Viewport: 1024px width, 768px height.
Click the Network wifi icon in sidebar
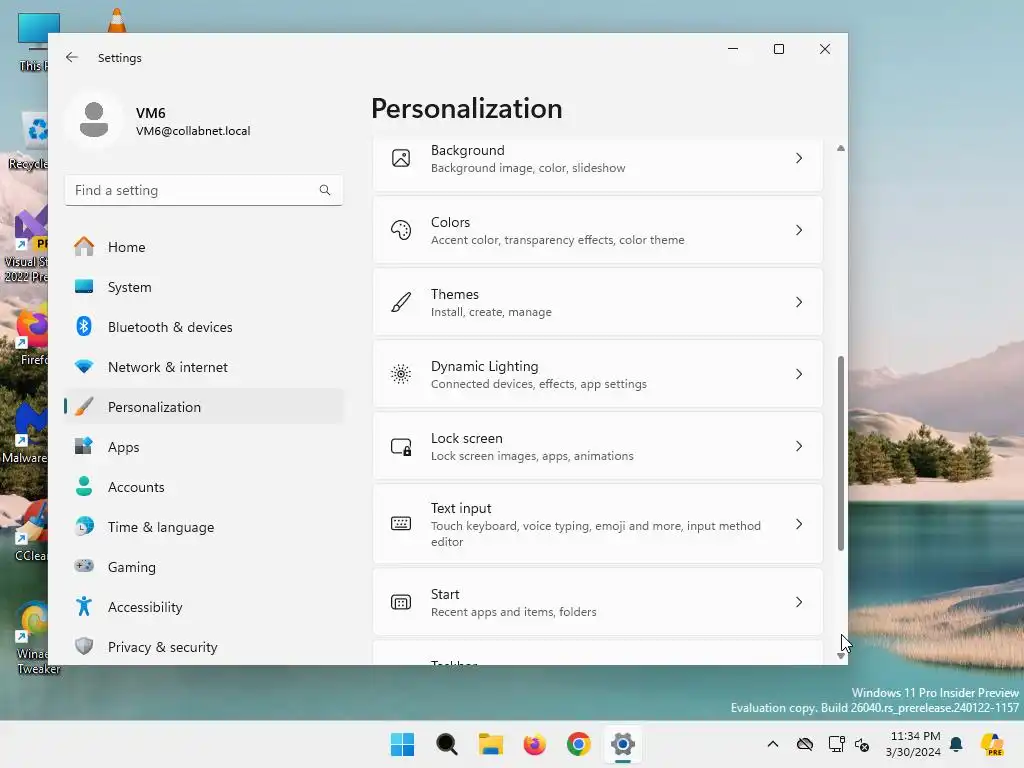[84, 367]
